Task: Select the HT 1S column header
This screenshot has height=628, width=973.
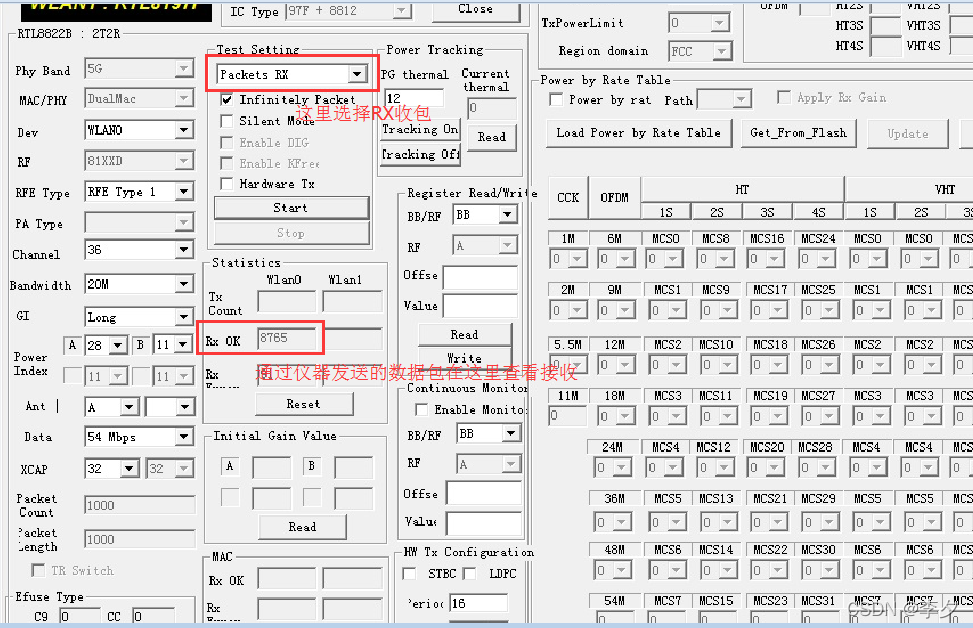Action: [666, 212]
